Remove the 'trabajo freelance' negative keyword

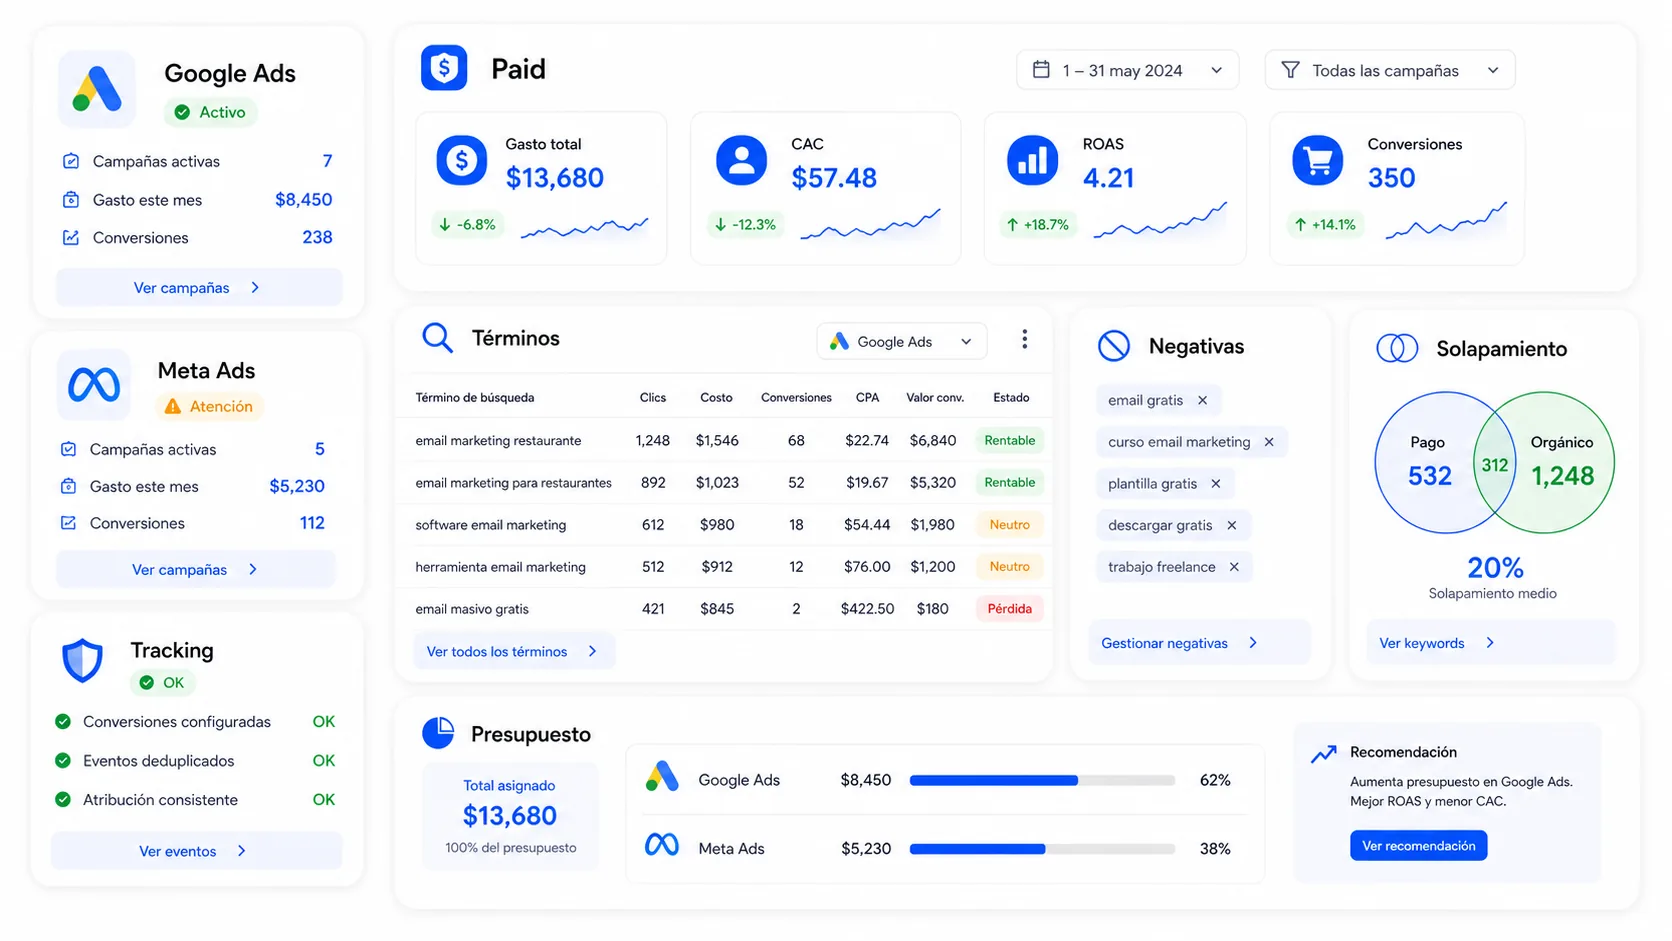[x=1234, y=567]
